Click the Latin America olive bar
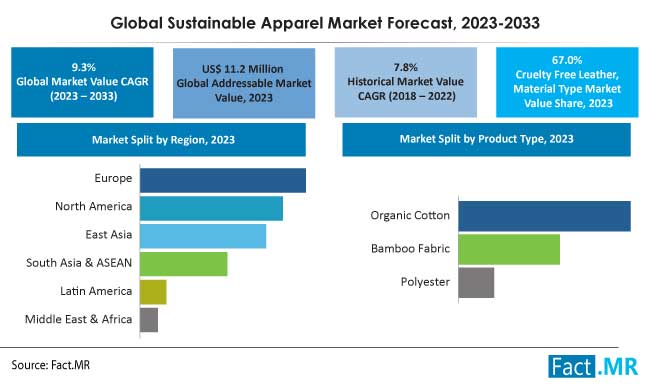This screenshot has height=385, width=650. point(153,292)
